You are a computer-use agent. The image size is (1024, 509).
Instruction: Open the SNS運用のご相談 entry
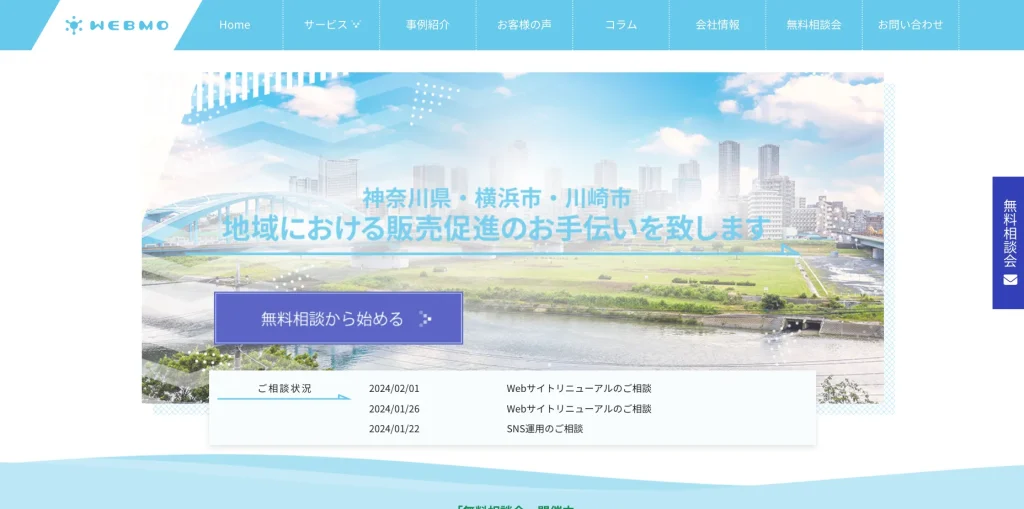(x=545, y=429)
